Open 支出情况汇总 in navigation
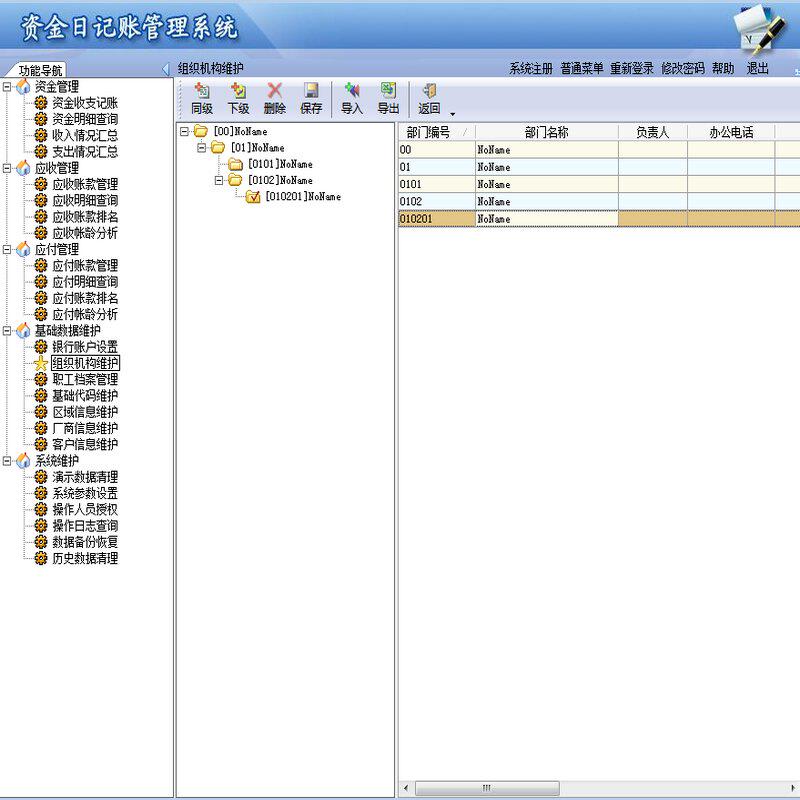800x800 pixels. (85, 152)
